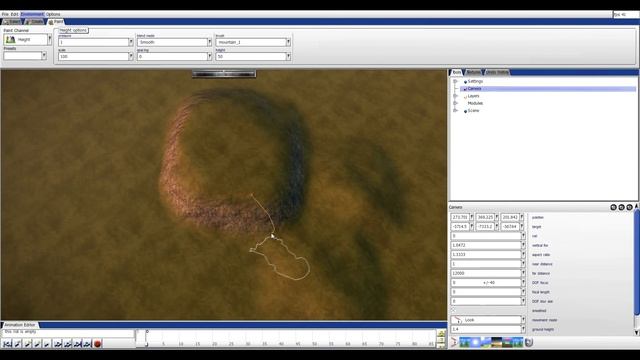Expand the Settings tree node
Screen dimensions: 640x360
pyautogui.click(x=455, y=81)
